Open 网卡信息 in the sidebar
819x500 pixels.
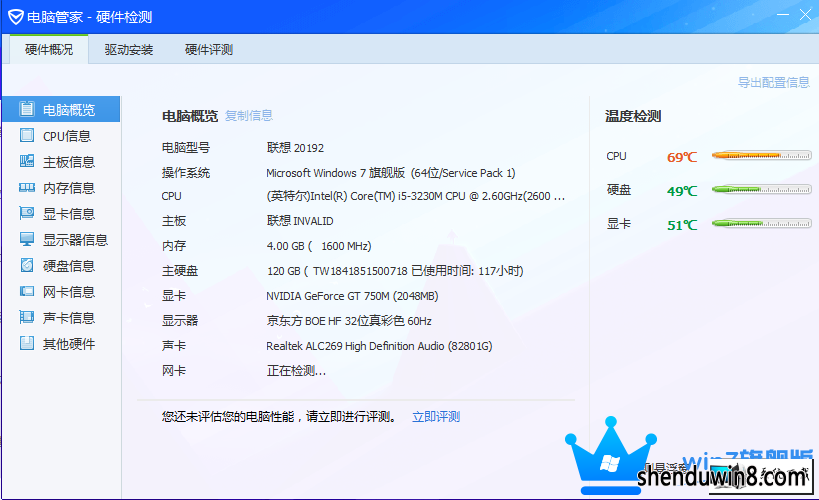coord(61,292)
